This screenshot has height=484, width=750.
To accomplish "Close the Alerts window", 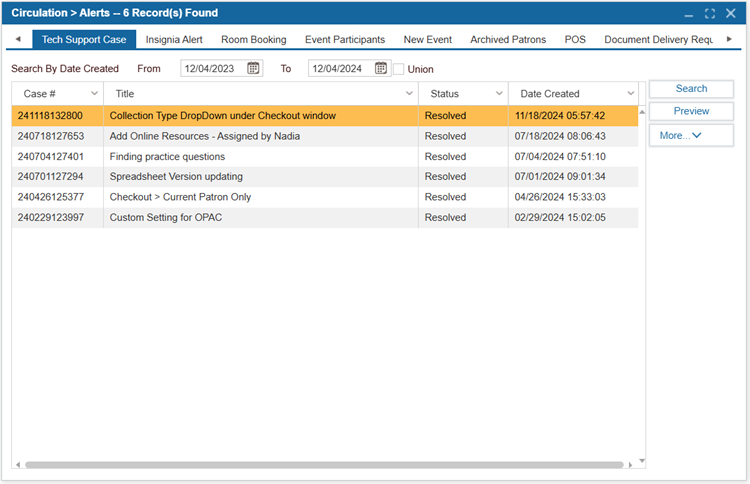I will [x=730, y=13].
